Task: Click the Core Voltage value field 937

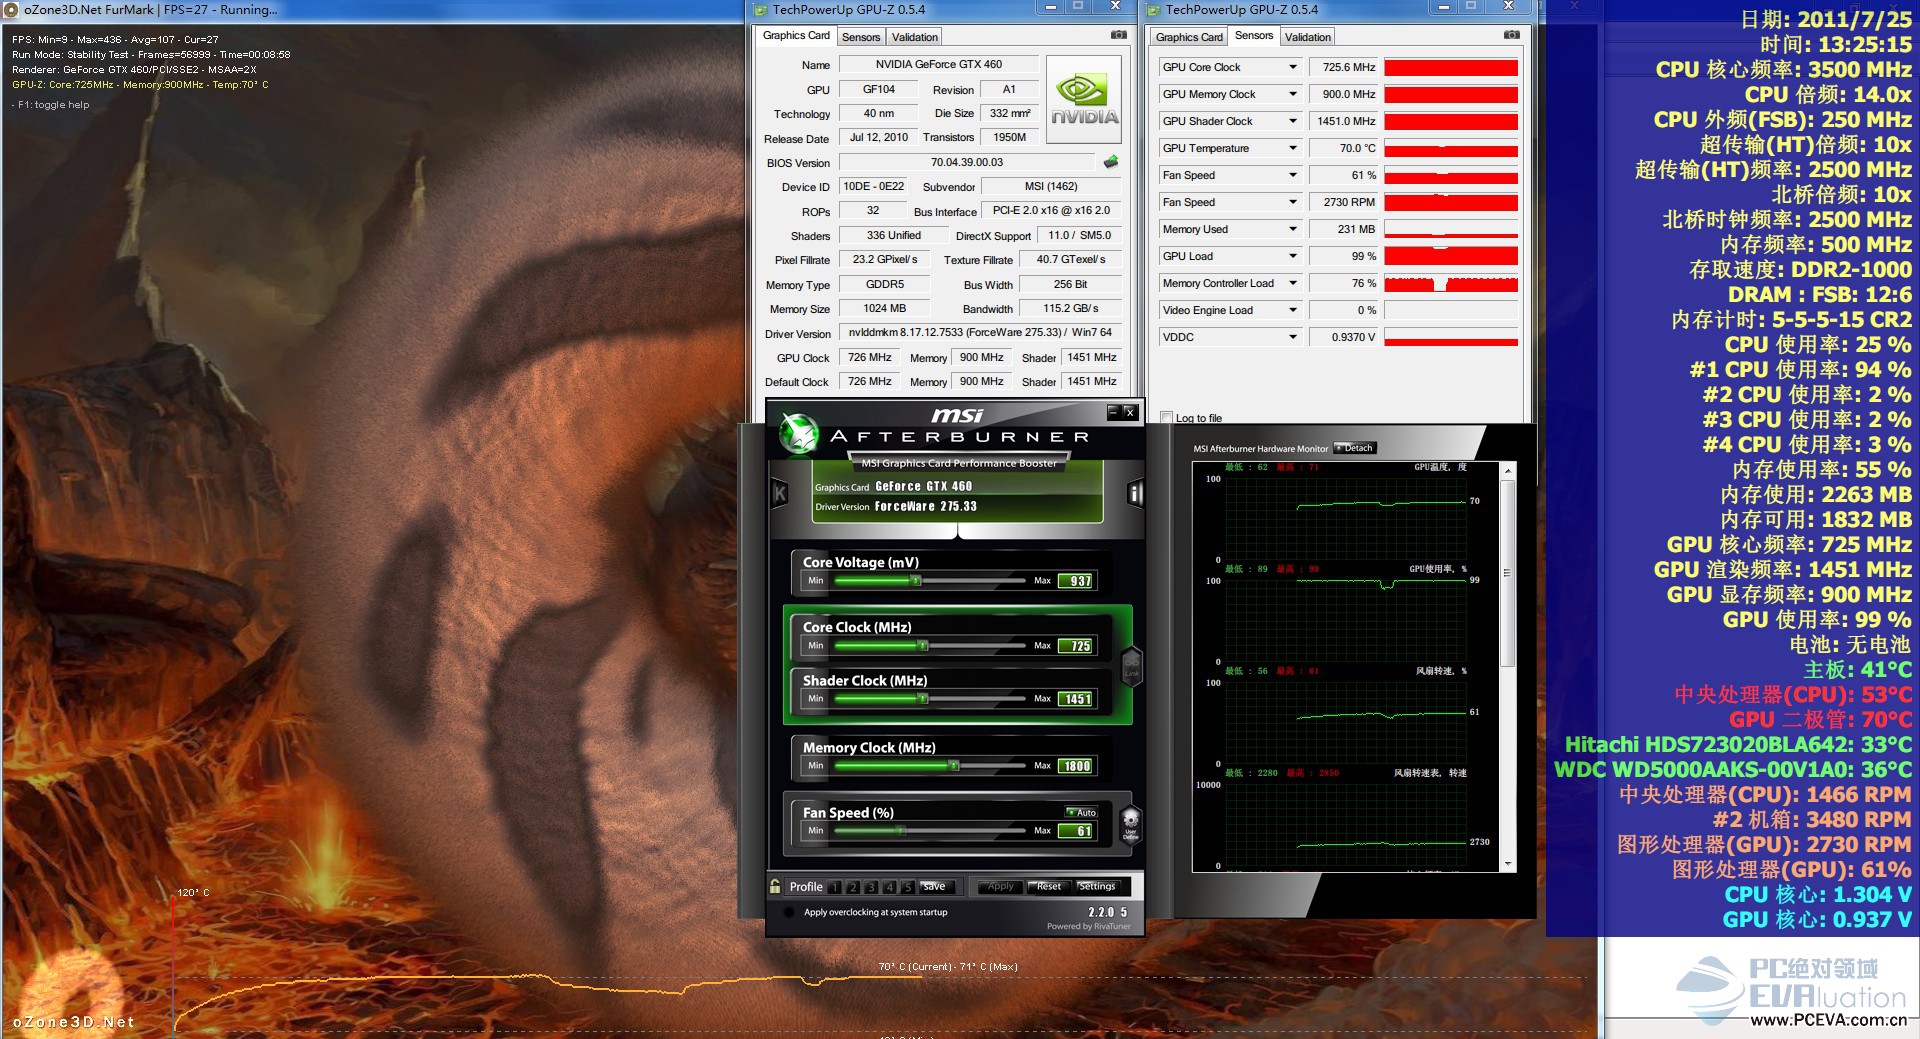Action: tap(1077, 580)
